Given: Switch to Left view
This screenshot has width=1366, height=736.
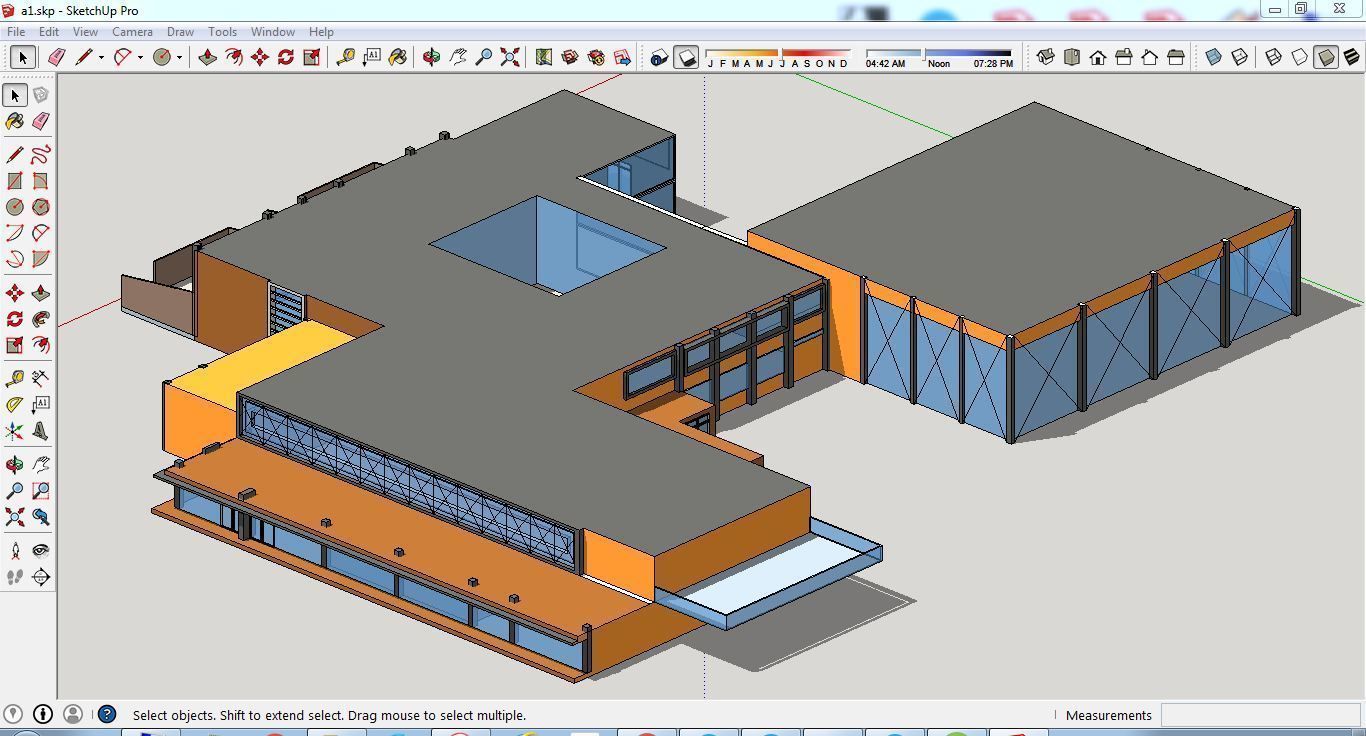Looking at the screenshot, I should [x=1176, y=57].
